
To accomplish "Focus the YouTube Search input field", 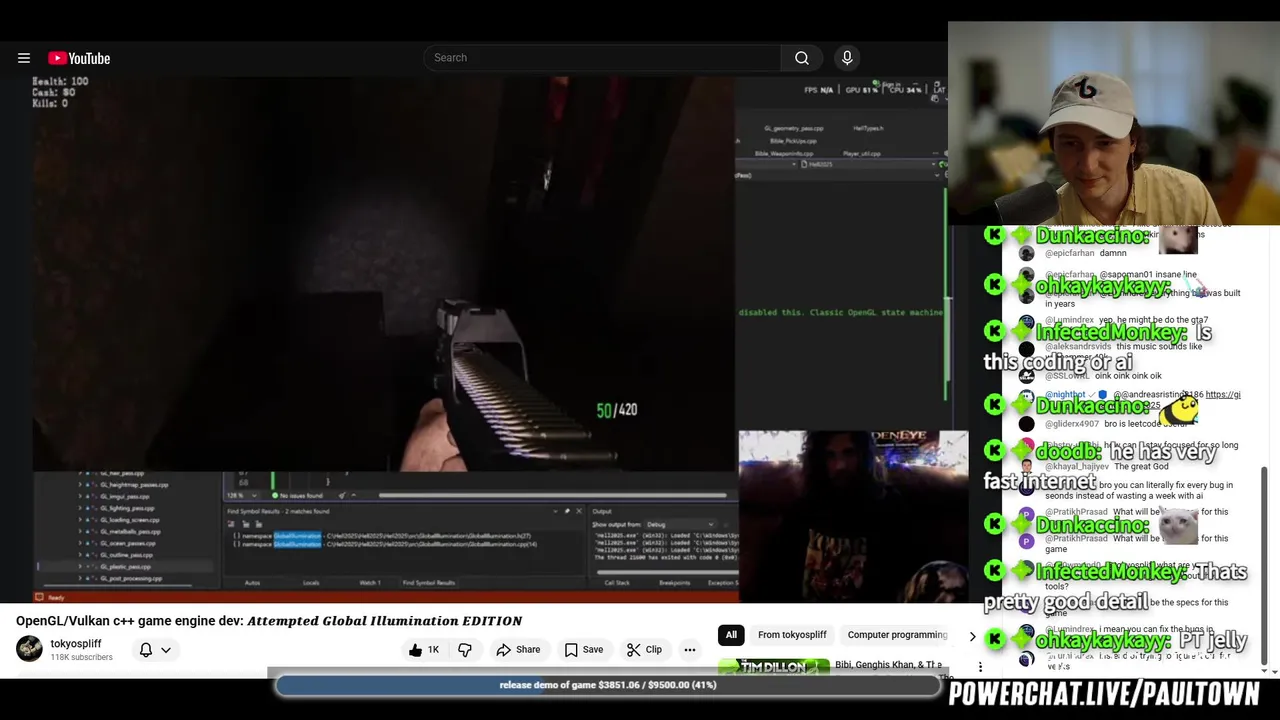I will (602, 58).
